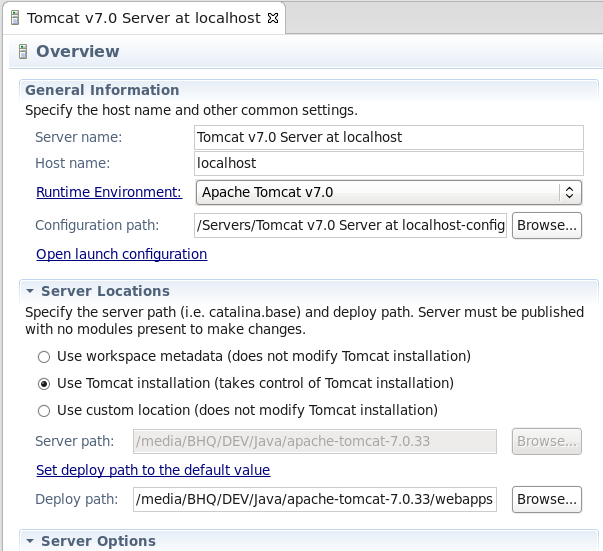The height and width of the screenshot is (551, 603).
Task: Collapse the Server Locations section
Action: coord(31,291)
